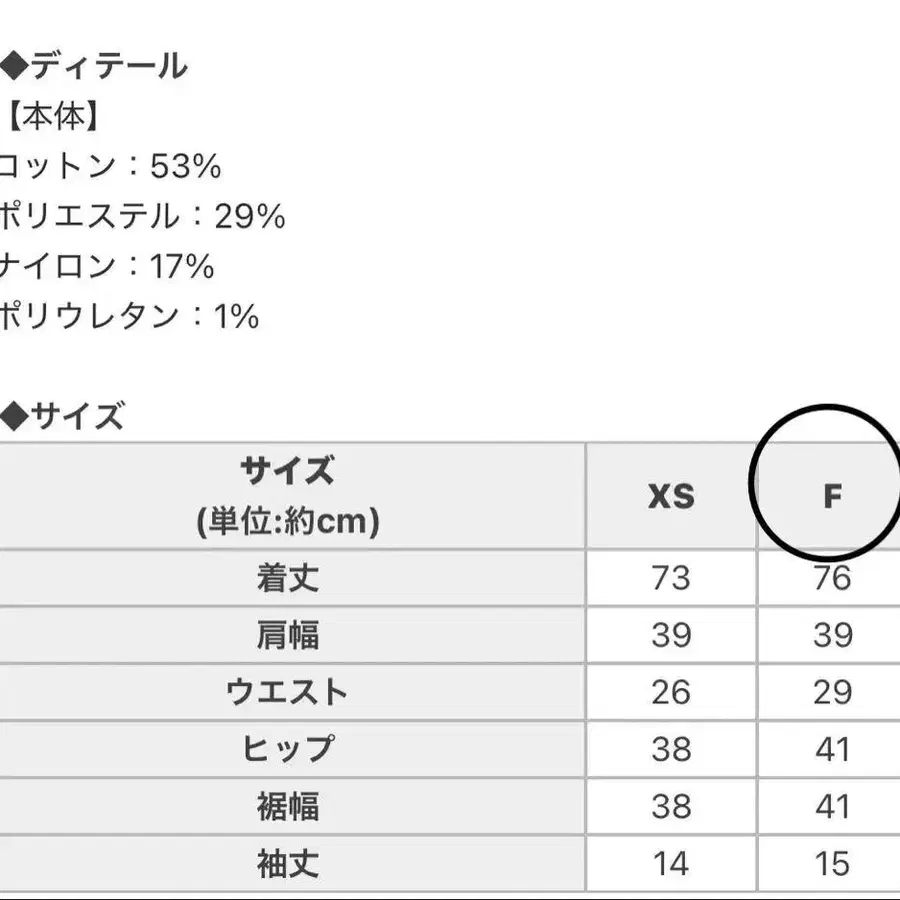Select the ナイロン：17% material line

point(107,266)
